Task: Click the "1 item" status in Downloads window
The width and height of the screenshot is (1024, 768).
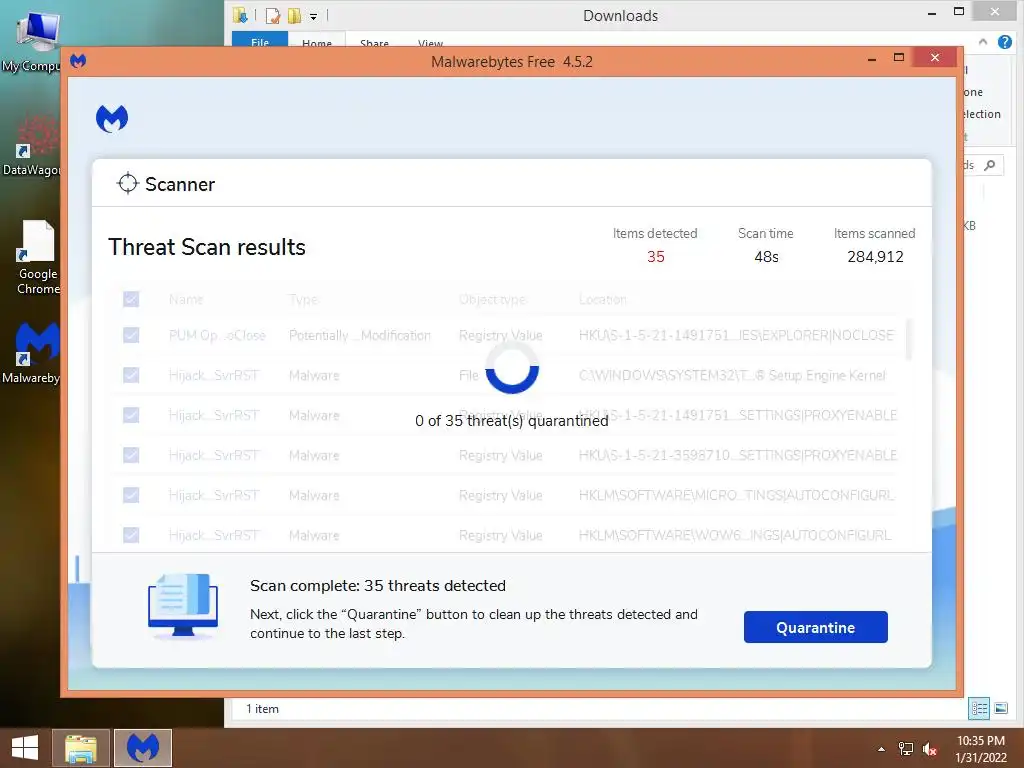Action: coord(263,709)
